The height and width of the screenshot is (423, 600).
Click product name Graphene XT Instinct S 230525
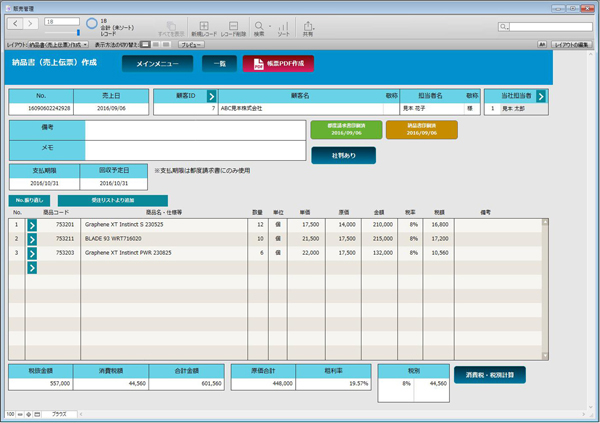click(124, 225)
